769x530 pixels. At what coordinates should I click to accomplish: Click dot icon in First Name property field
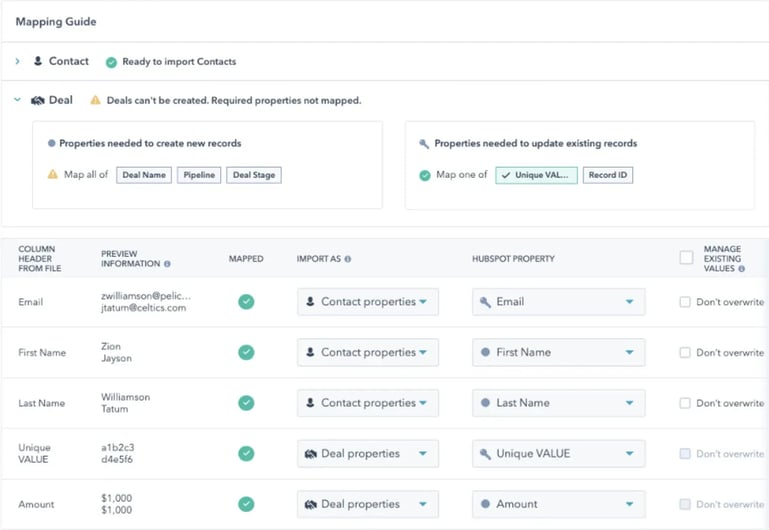tap(486, 352)
